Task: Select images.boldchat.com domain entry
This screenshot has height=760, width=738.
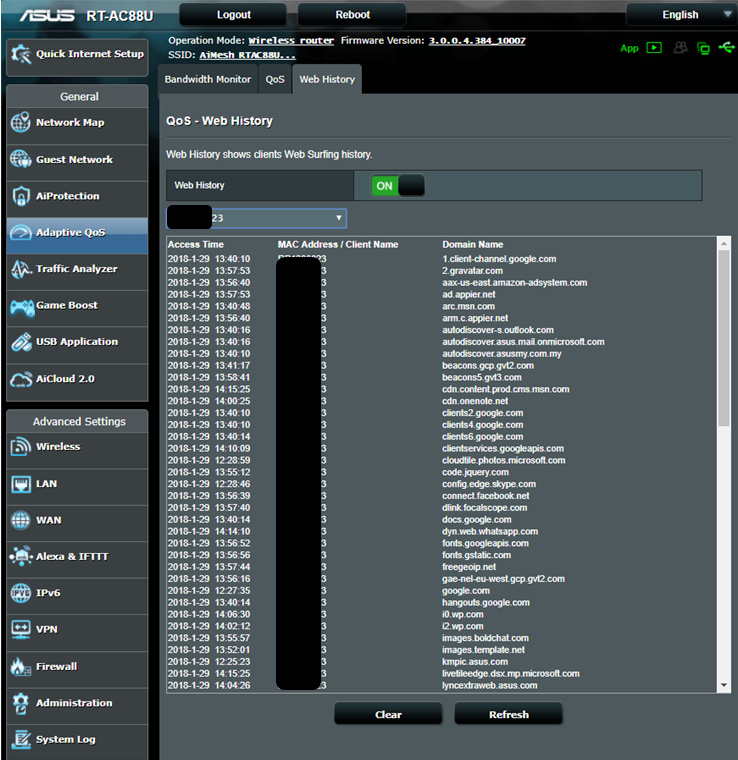Action: pyautogui.click(x=485, y=638)
